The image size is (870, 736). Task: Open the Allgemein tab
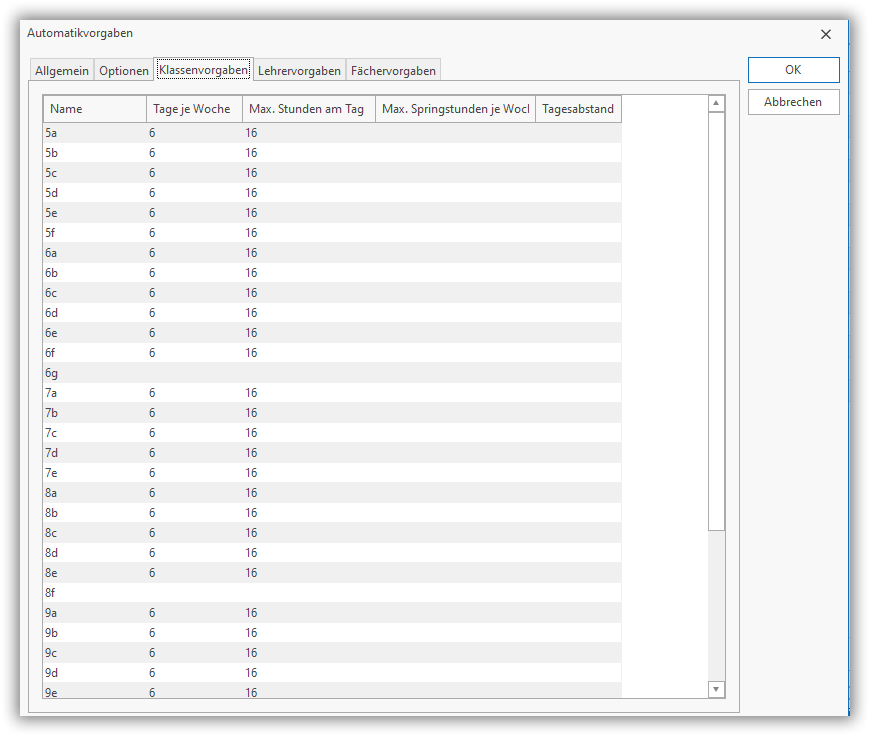click(x=62, y=71)
